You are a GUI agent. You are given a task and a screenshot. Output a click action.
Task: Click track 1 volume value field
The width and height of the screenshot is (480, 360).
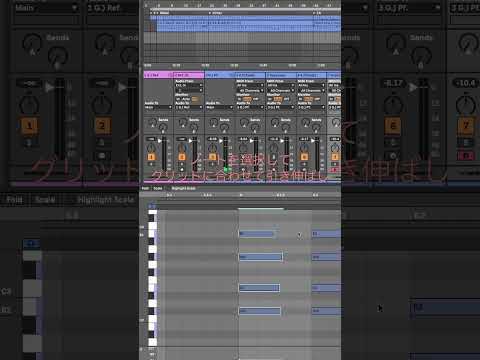coord(151,139)
